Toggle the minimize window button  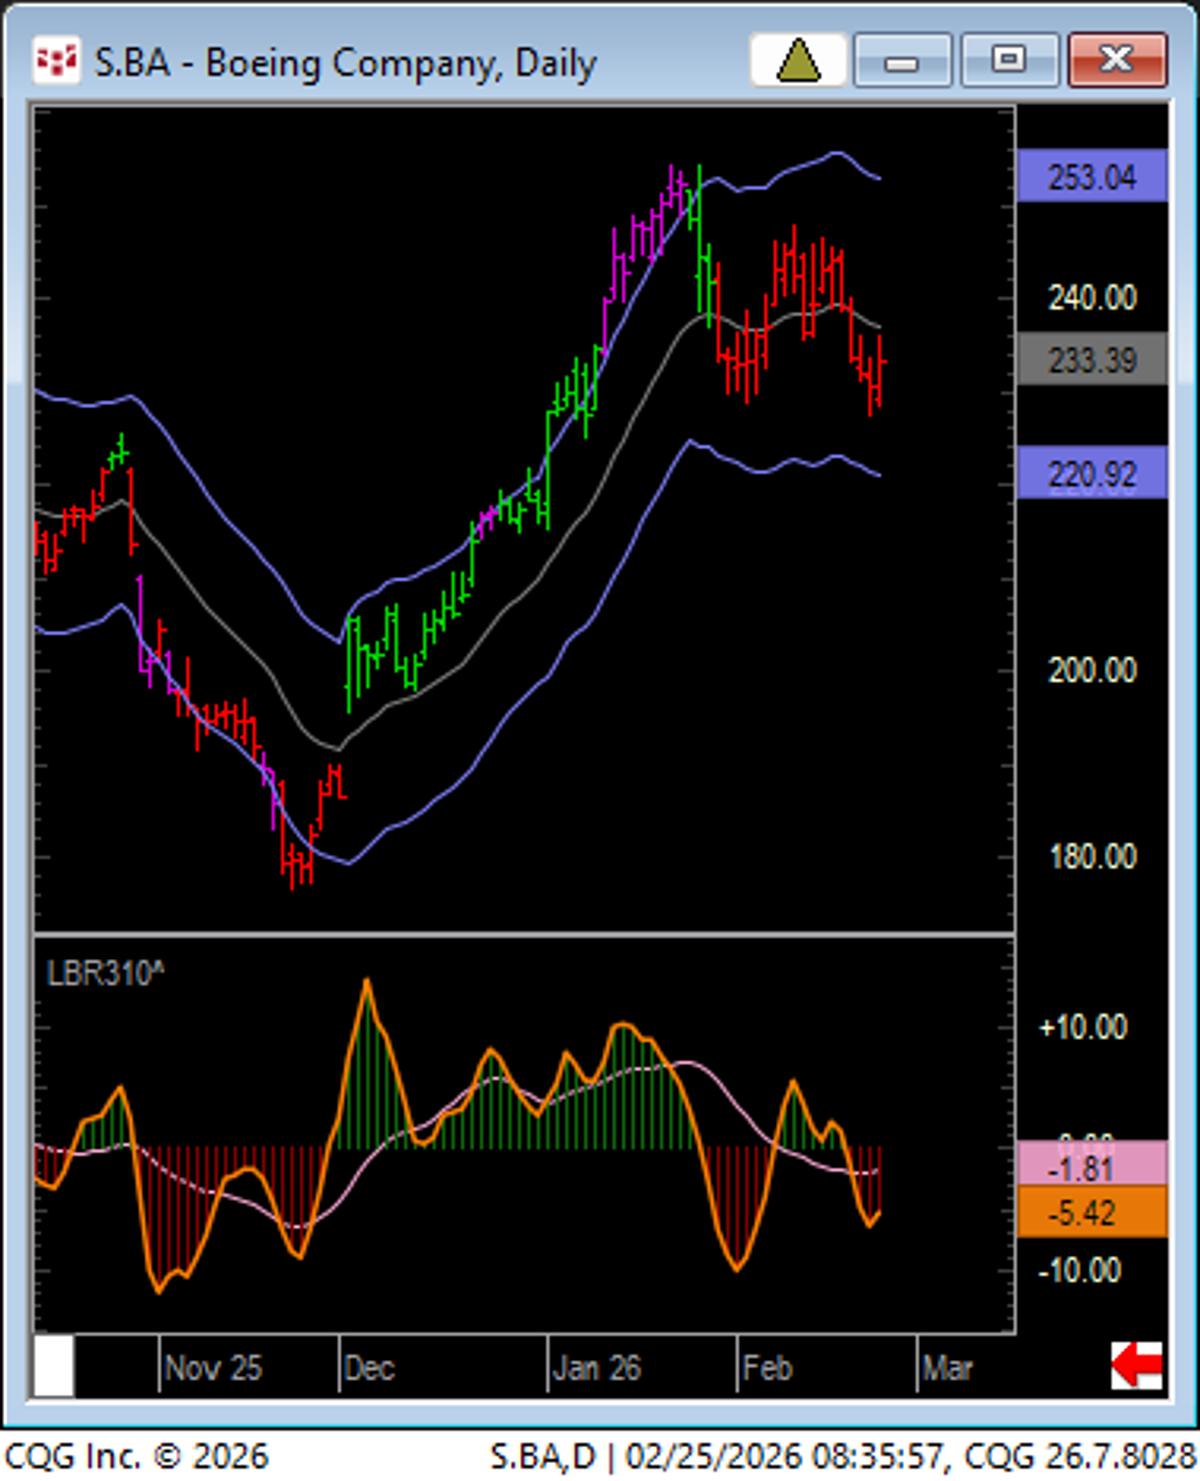[x=903, y=61]
